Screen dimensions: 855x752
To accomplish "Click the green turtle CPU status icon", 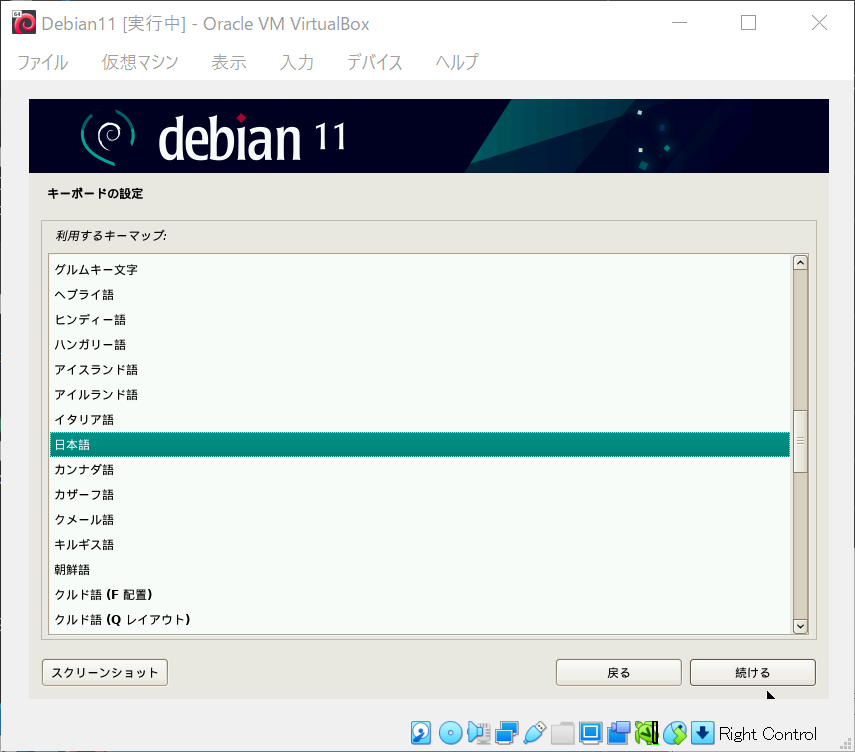I will pos(647,733).
